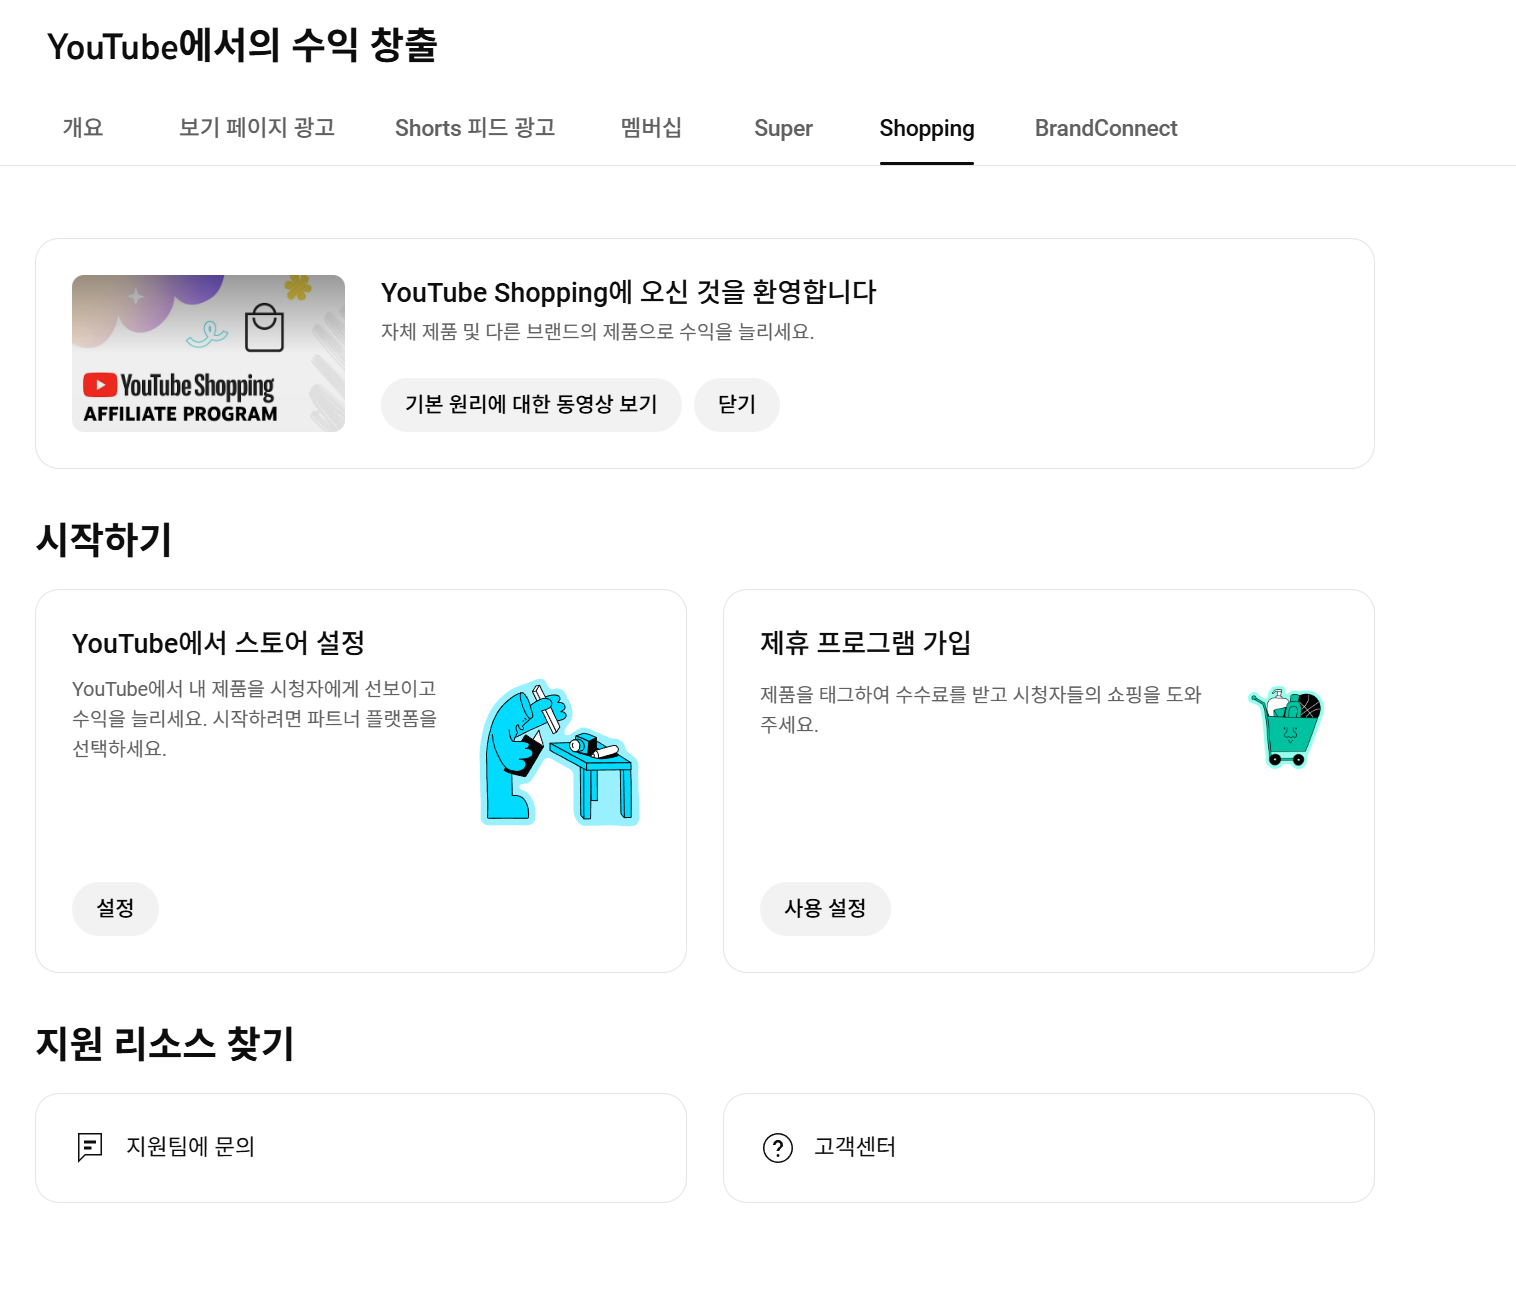
Task: Click the YouTube play logo in thumbnail
Action: [x=100, y=385]
